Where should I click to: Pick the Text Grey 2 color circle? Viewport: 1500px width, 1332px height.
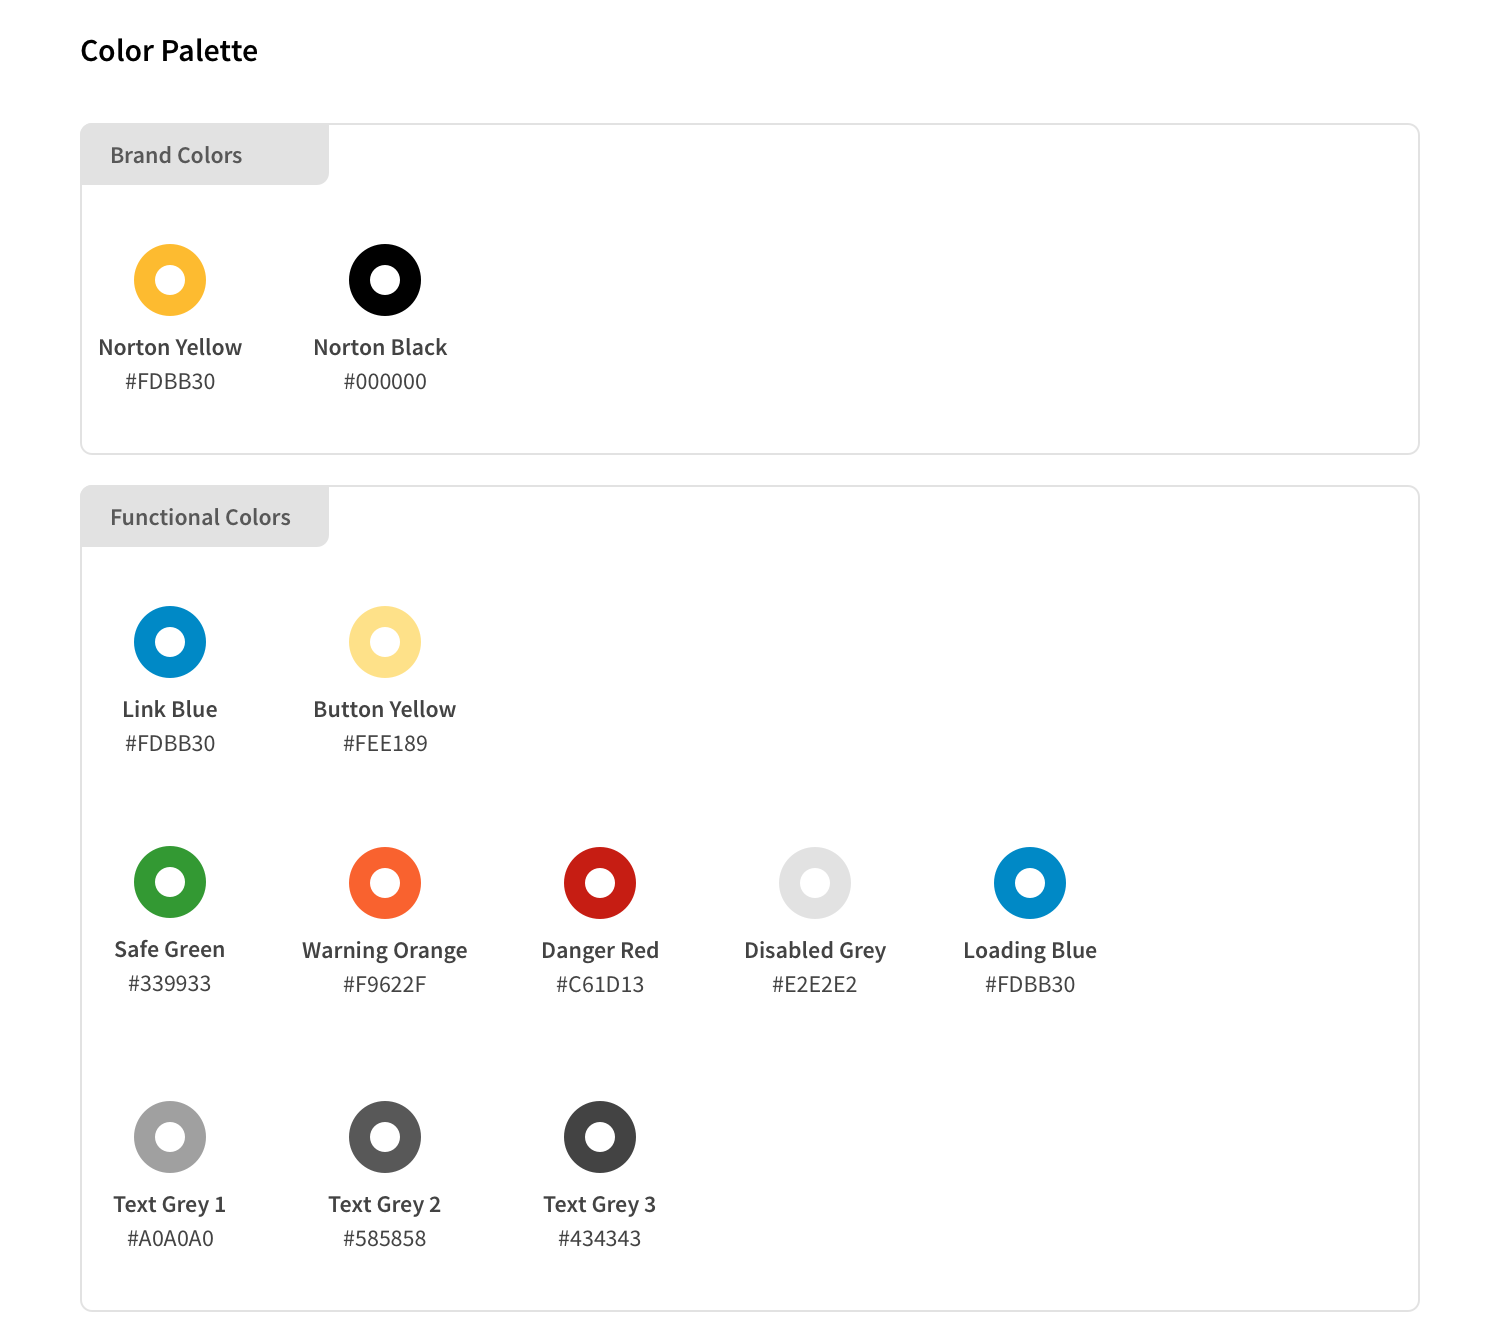click(385, 1137)
